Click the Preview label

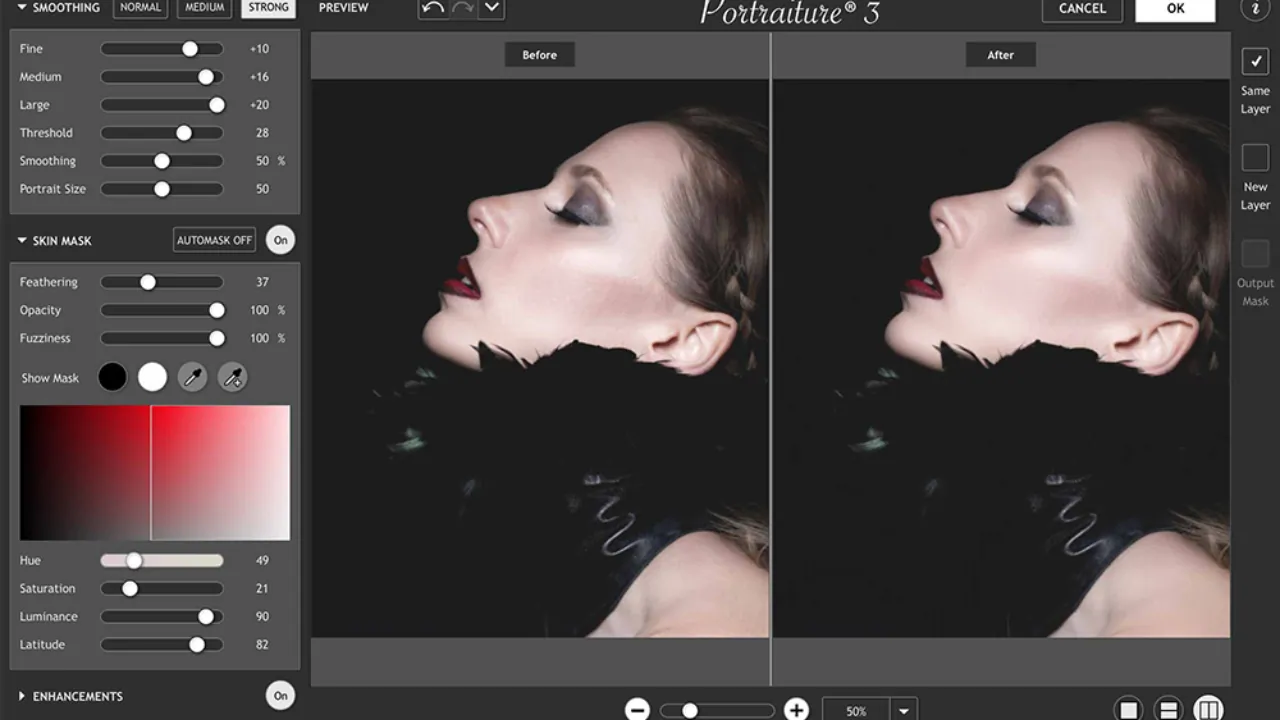tap(344, 8)
